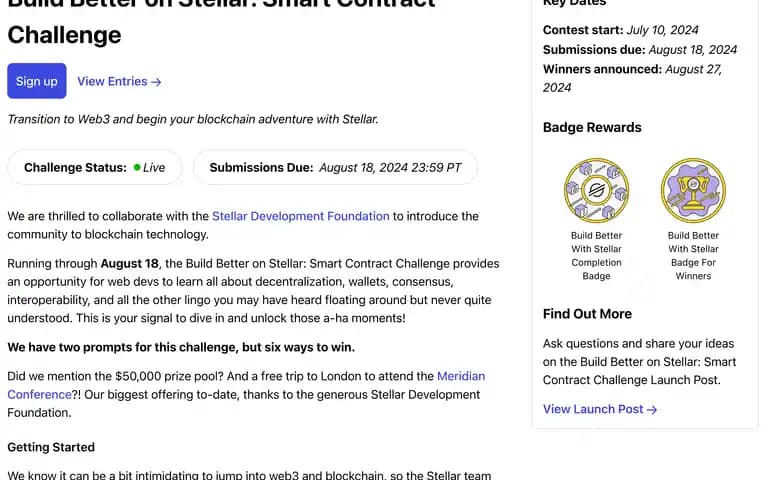The image size is (768, 480).
Task: Click the Getting Started heading
Action: [51, 447]
